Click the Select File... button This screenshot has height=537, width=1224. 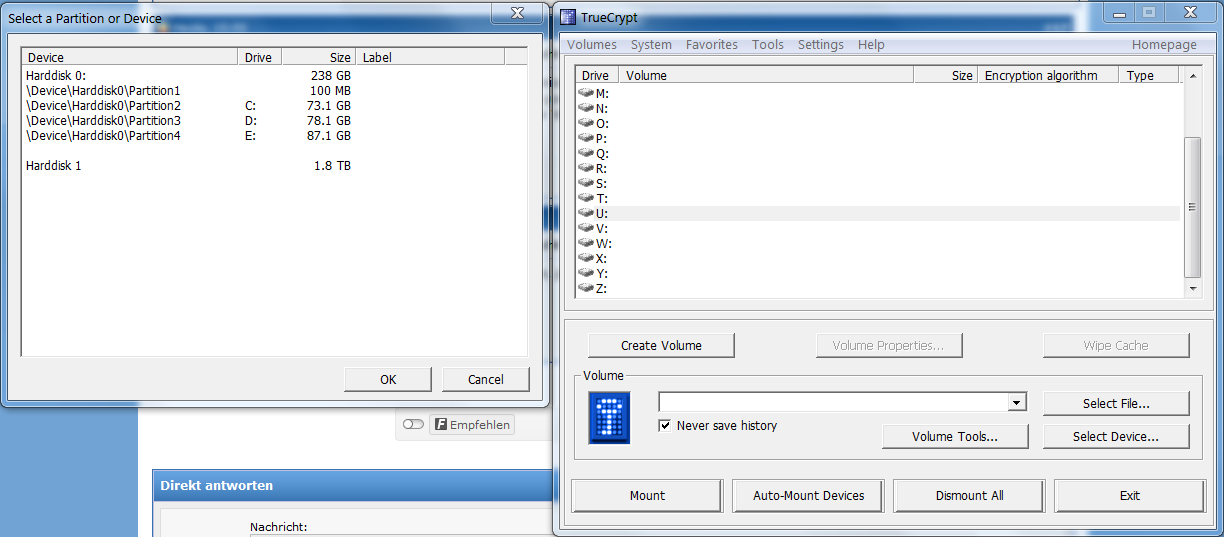1116,403
